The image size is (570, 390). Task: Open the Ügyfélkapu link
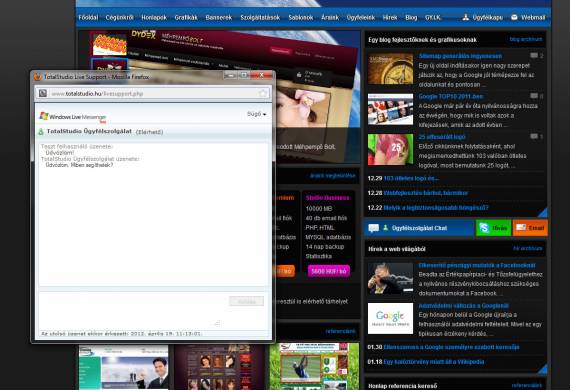click(487, 17)
